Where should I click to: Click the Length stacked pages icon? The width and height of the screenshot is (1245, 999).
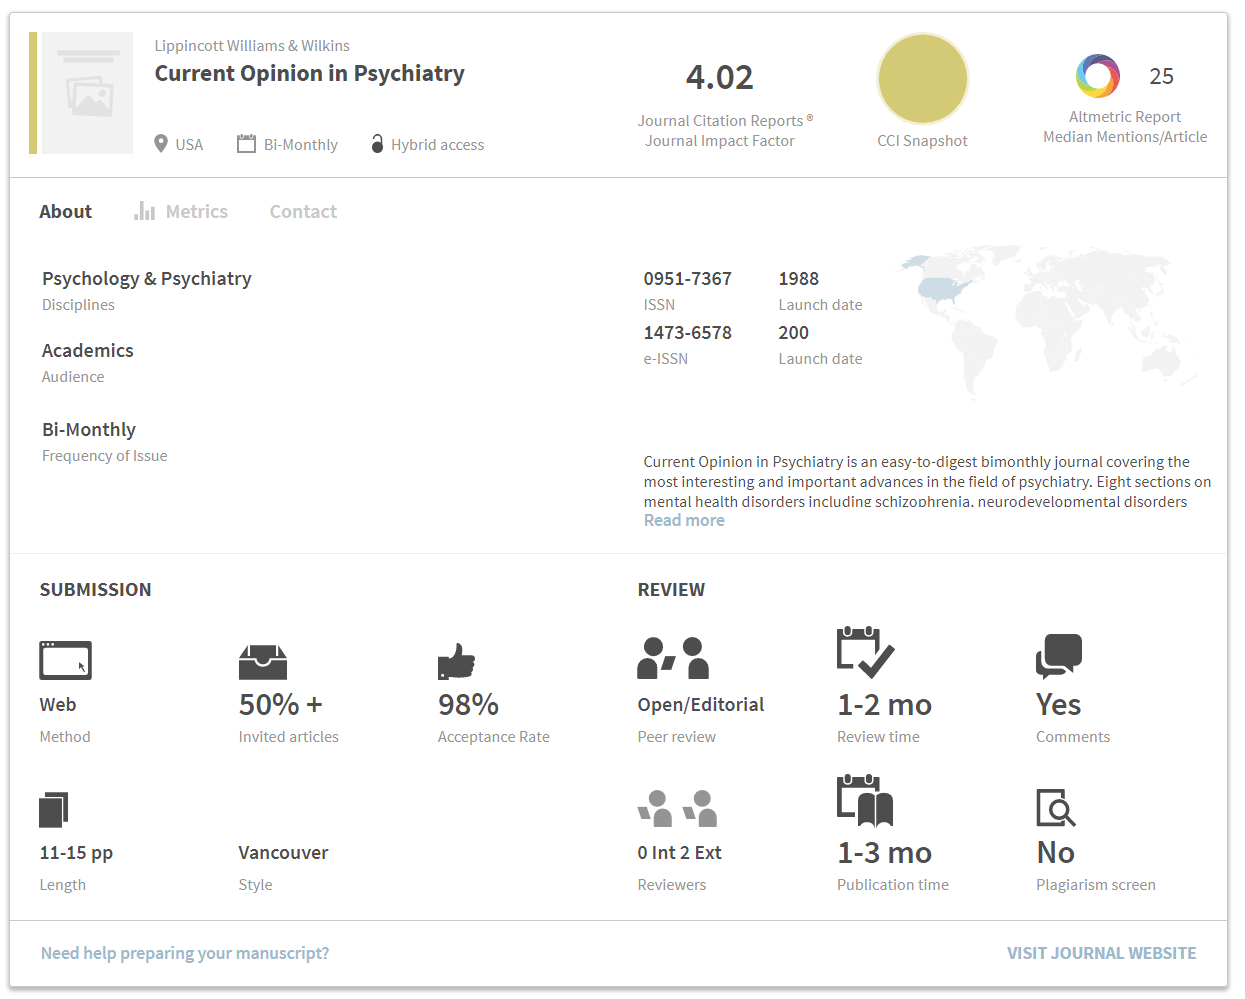pos(54,809)
